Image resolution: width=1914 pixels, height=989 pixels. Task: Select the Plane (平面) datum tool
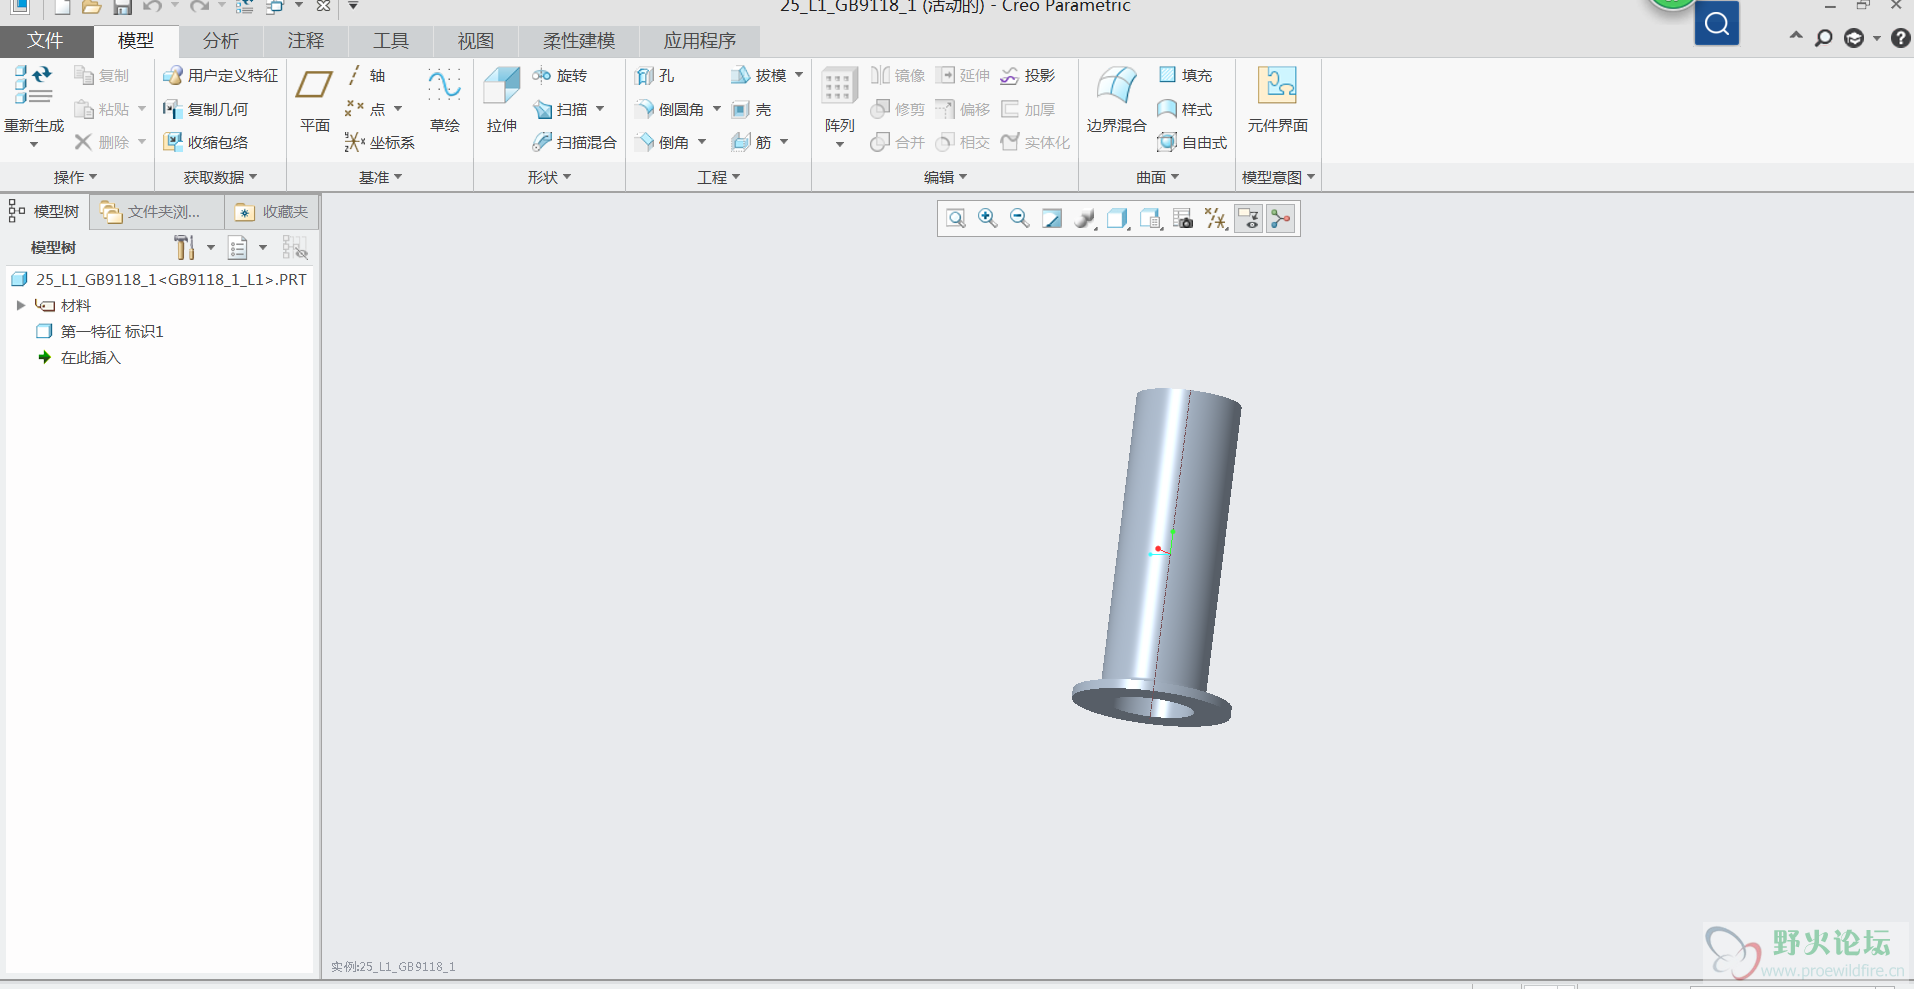tap(315, 100)
